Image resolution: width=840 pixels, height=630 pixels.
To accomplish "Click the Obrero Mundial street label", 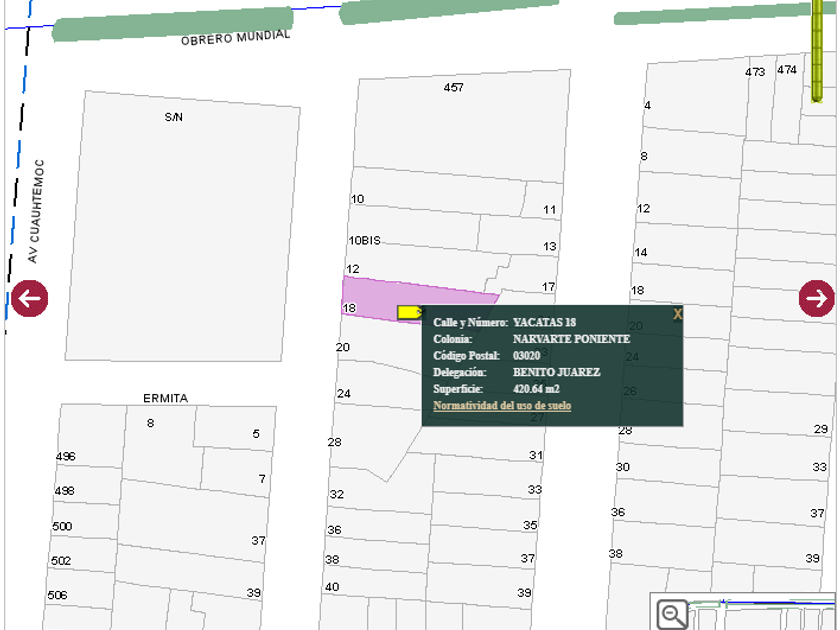I will point(235,38).
